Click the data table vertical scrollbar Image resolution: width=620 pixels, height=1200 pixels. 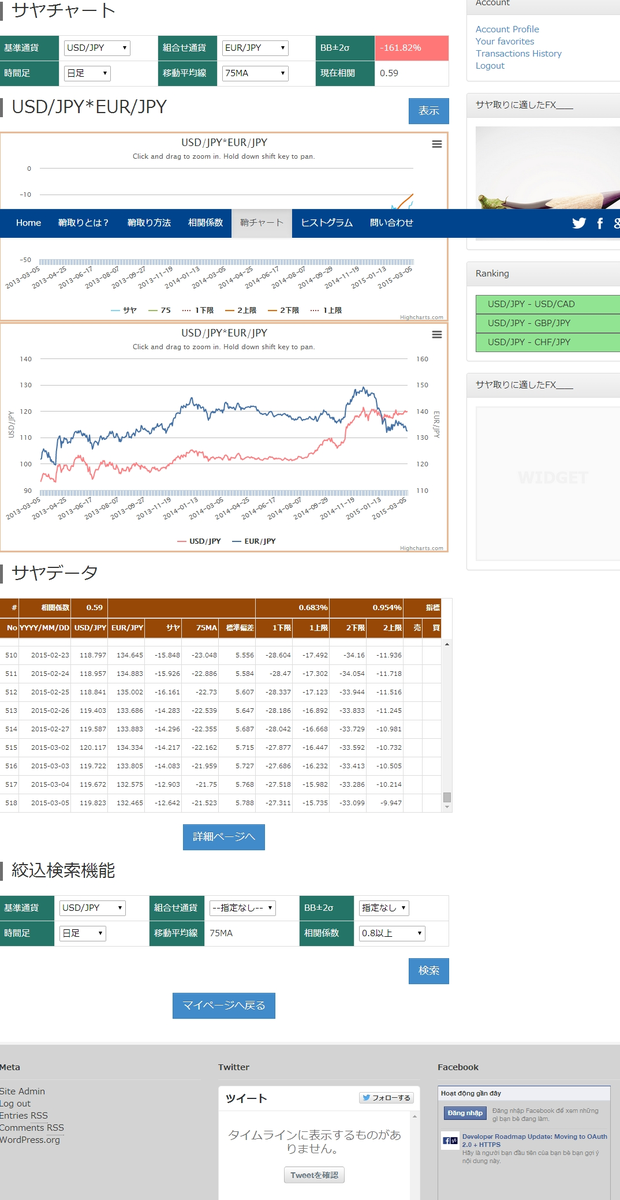point(447,725)
